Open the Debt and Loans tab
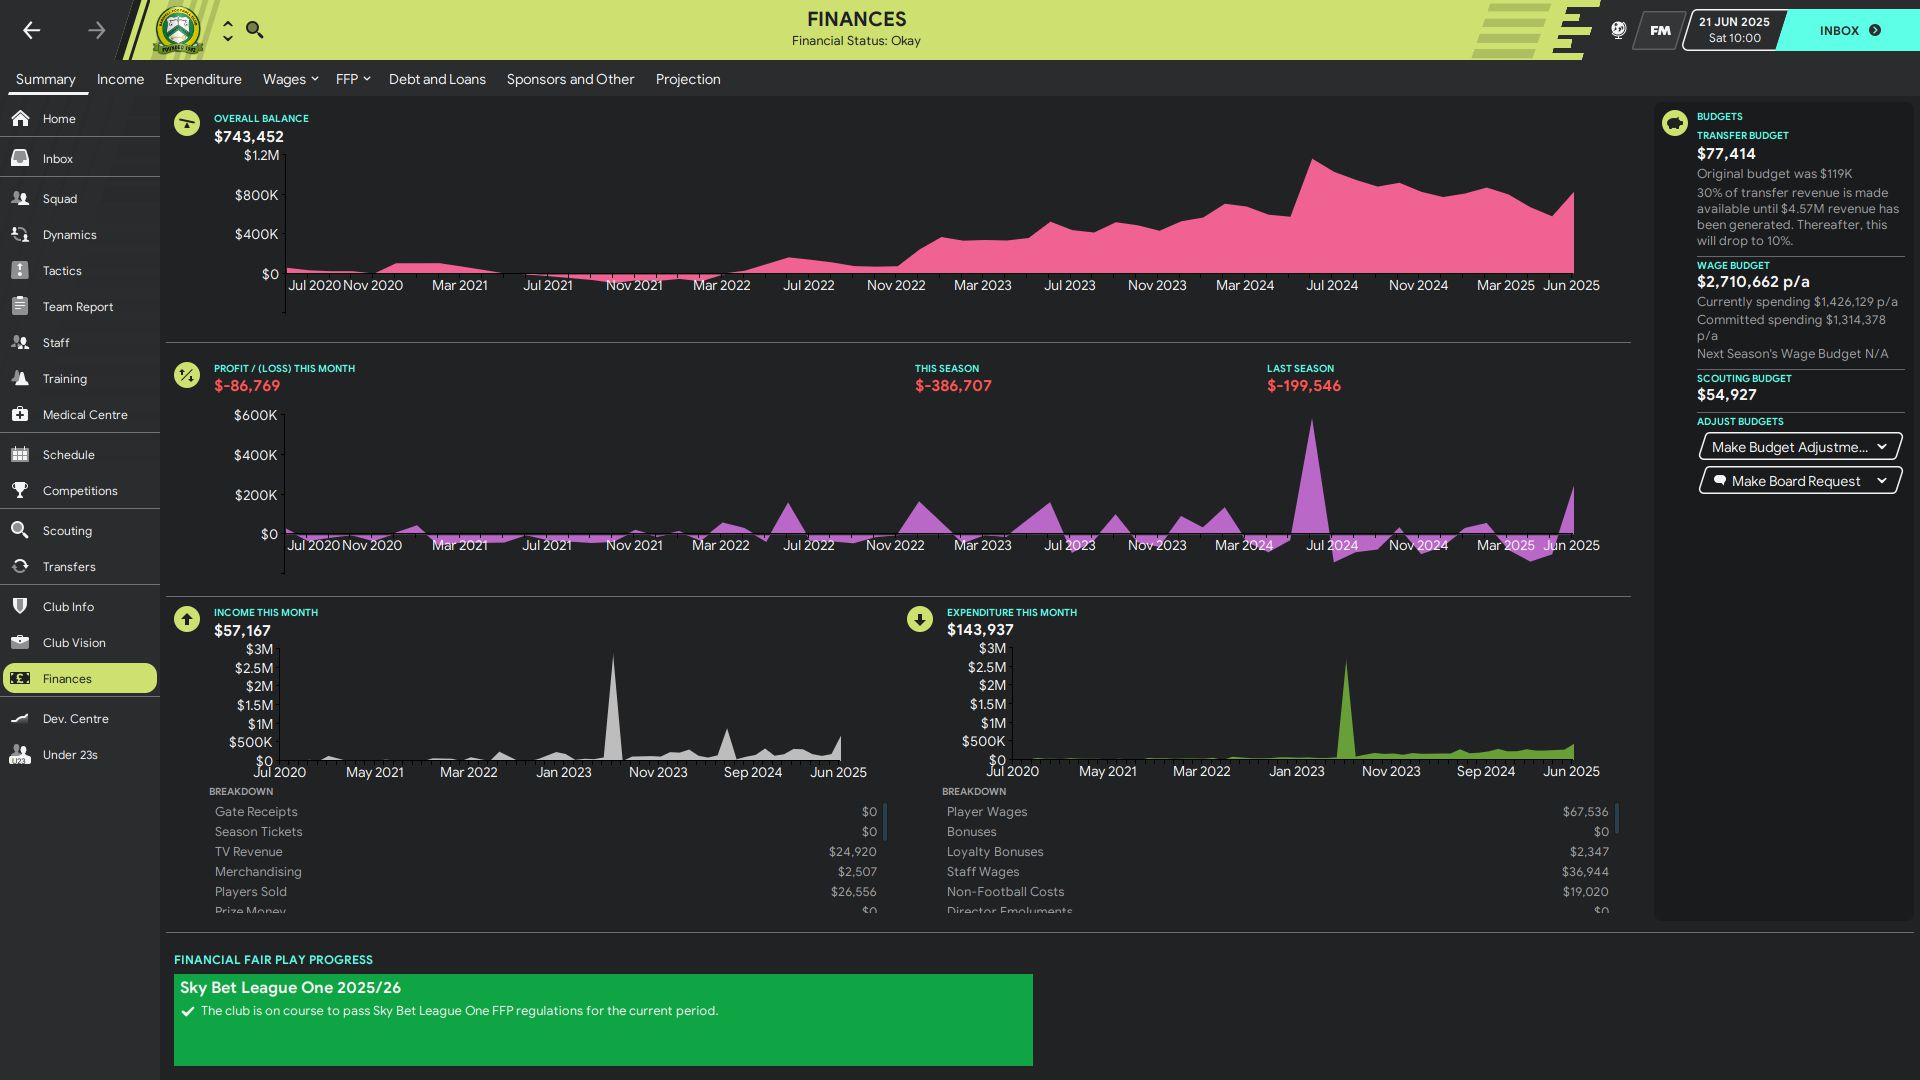This screenshot has width=1920, height=1080. (437, 79)
